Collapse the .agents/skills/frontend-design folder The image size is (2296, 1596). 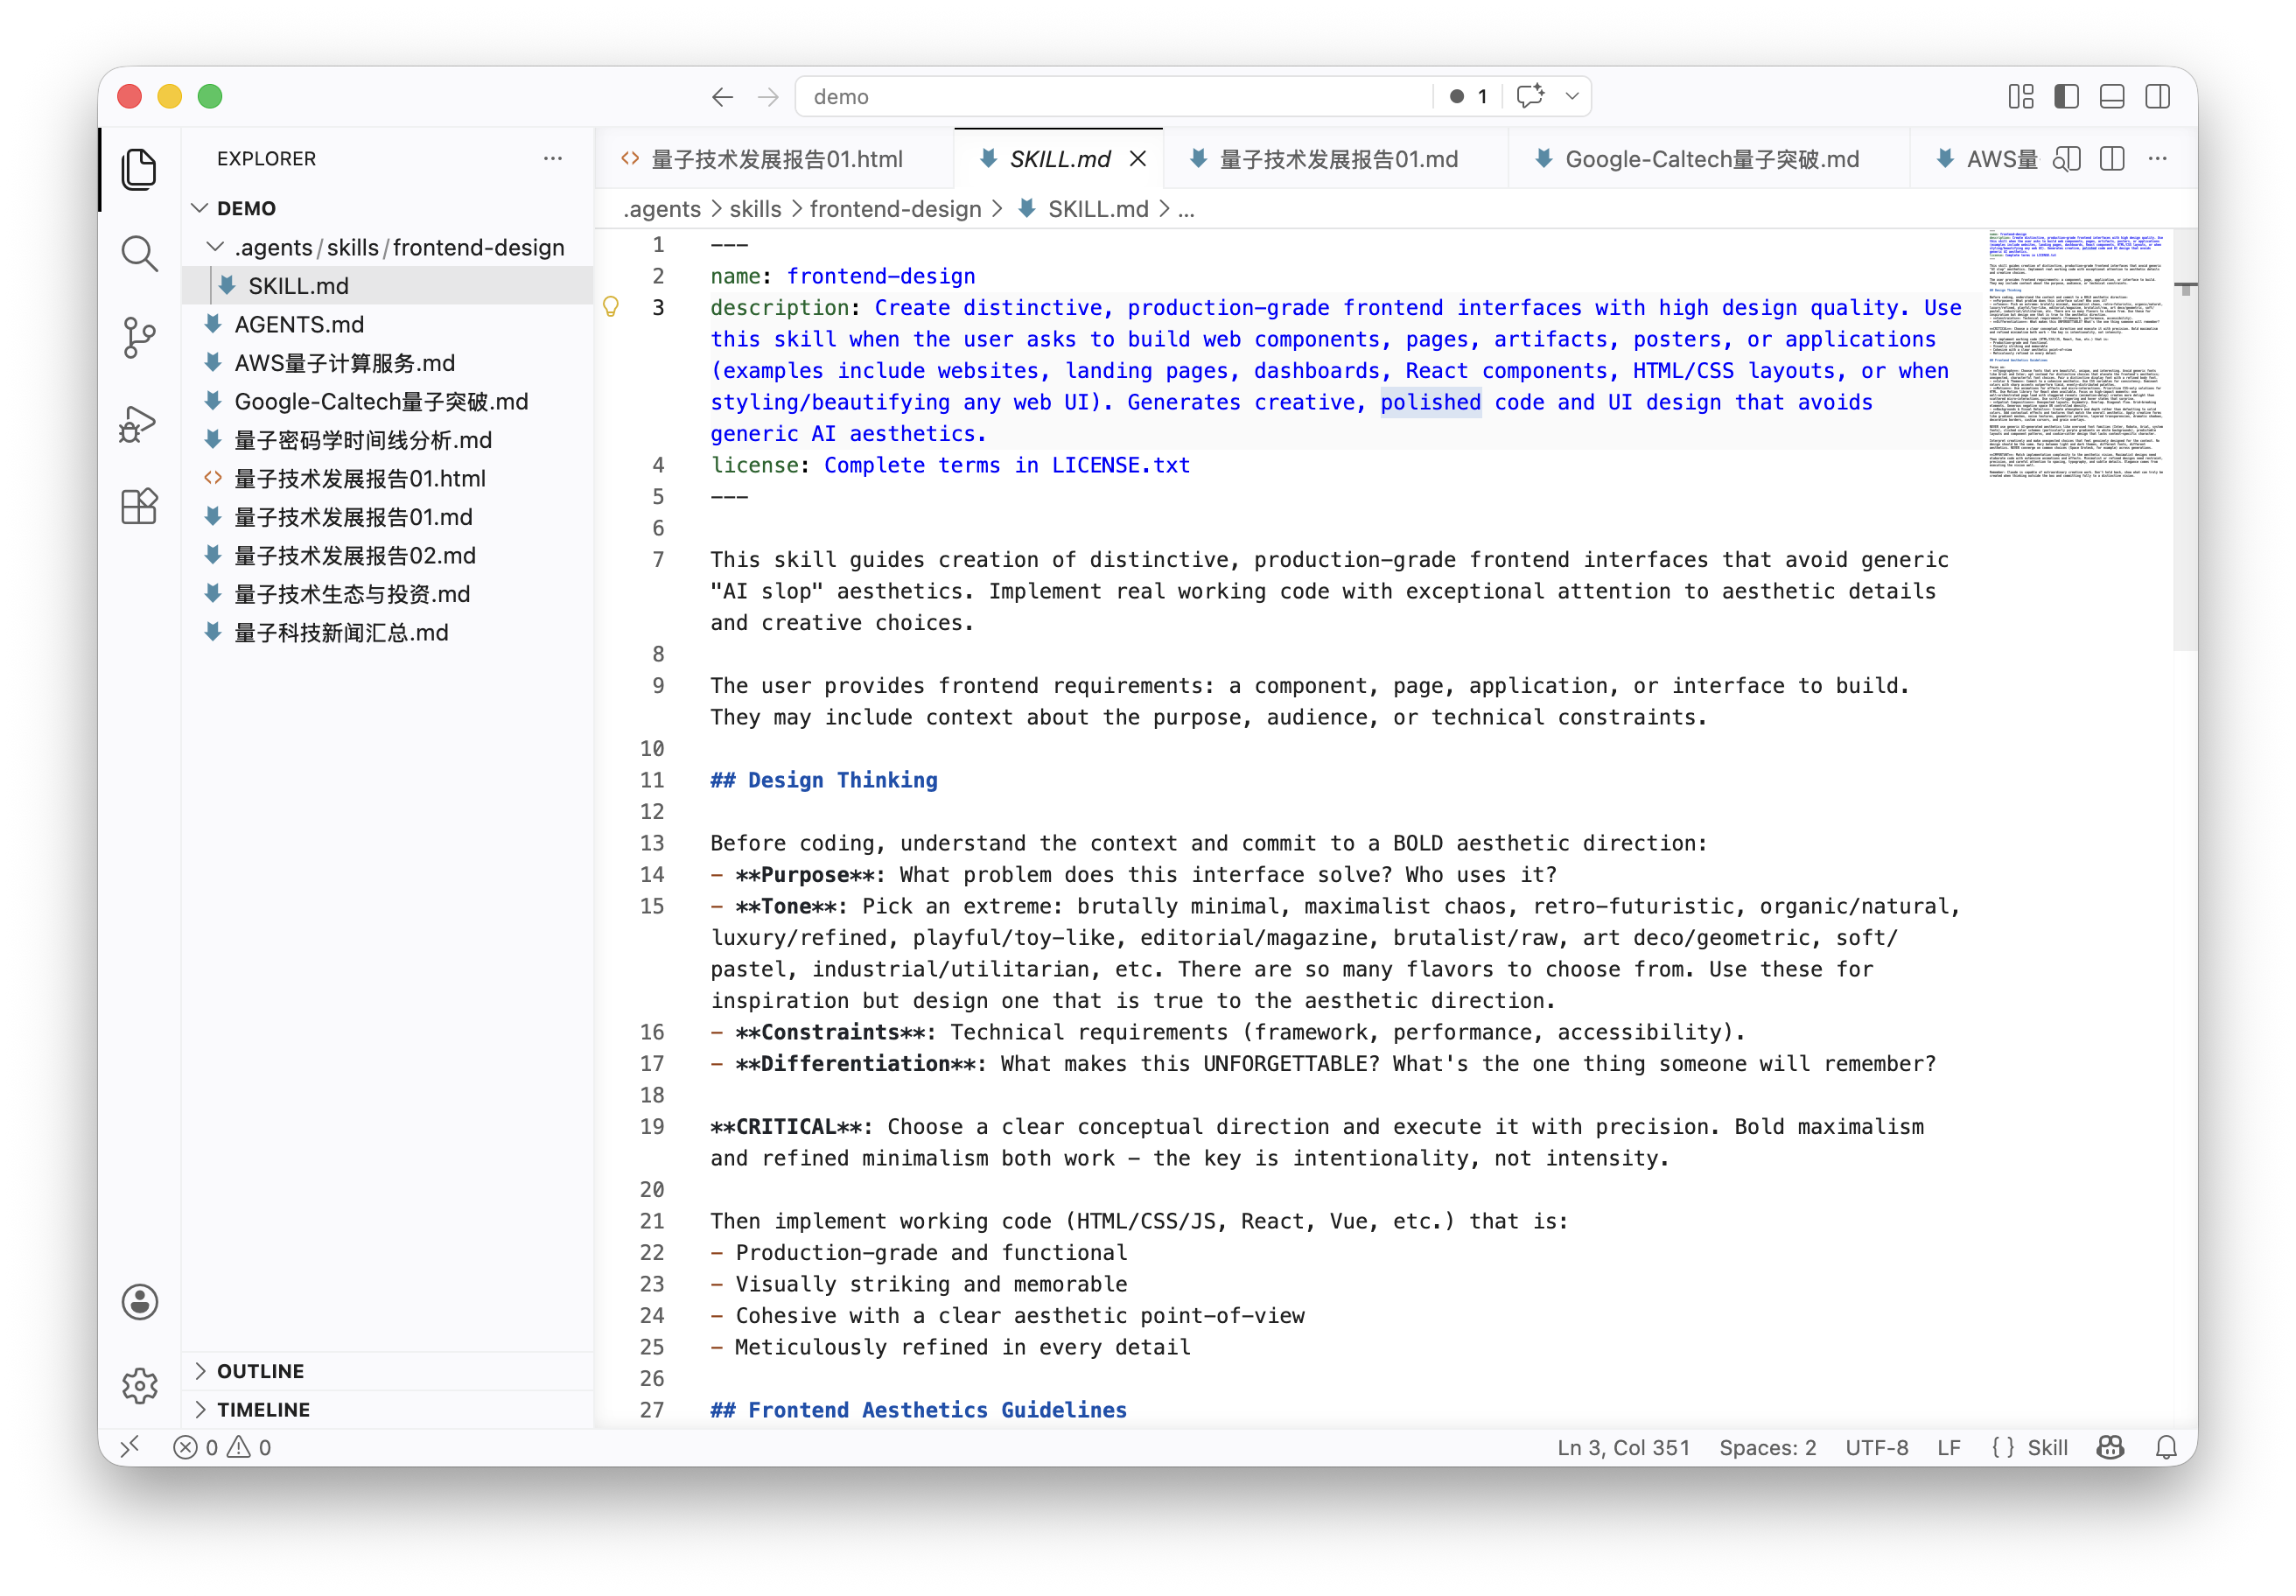(389, 247)
